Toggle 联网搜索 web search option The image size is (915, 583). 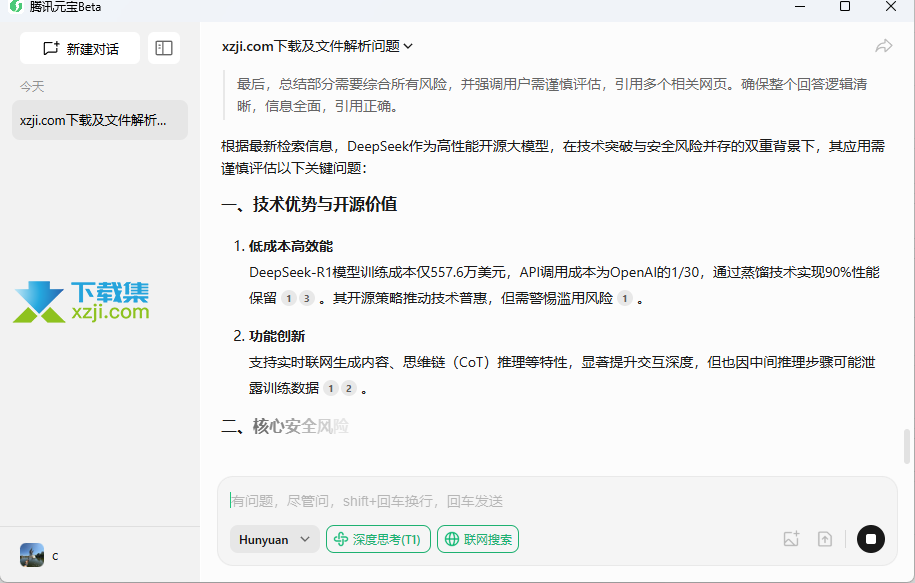pyautogui.click(x=478, y=539)
